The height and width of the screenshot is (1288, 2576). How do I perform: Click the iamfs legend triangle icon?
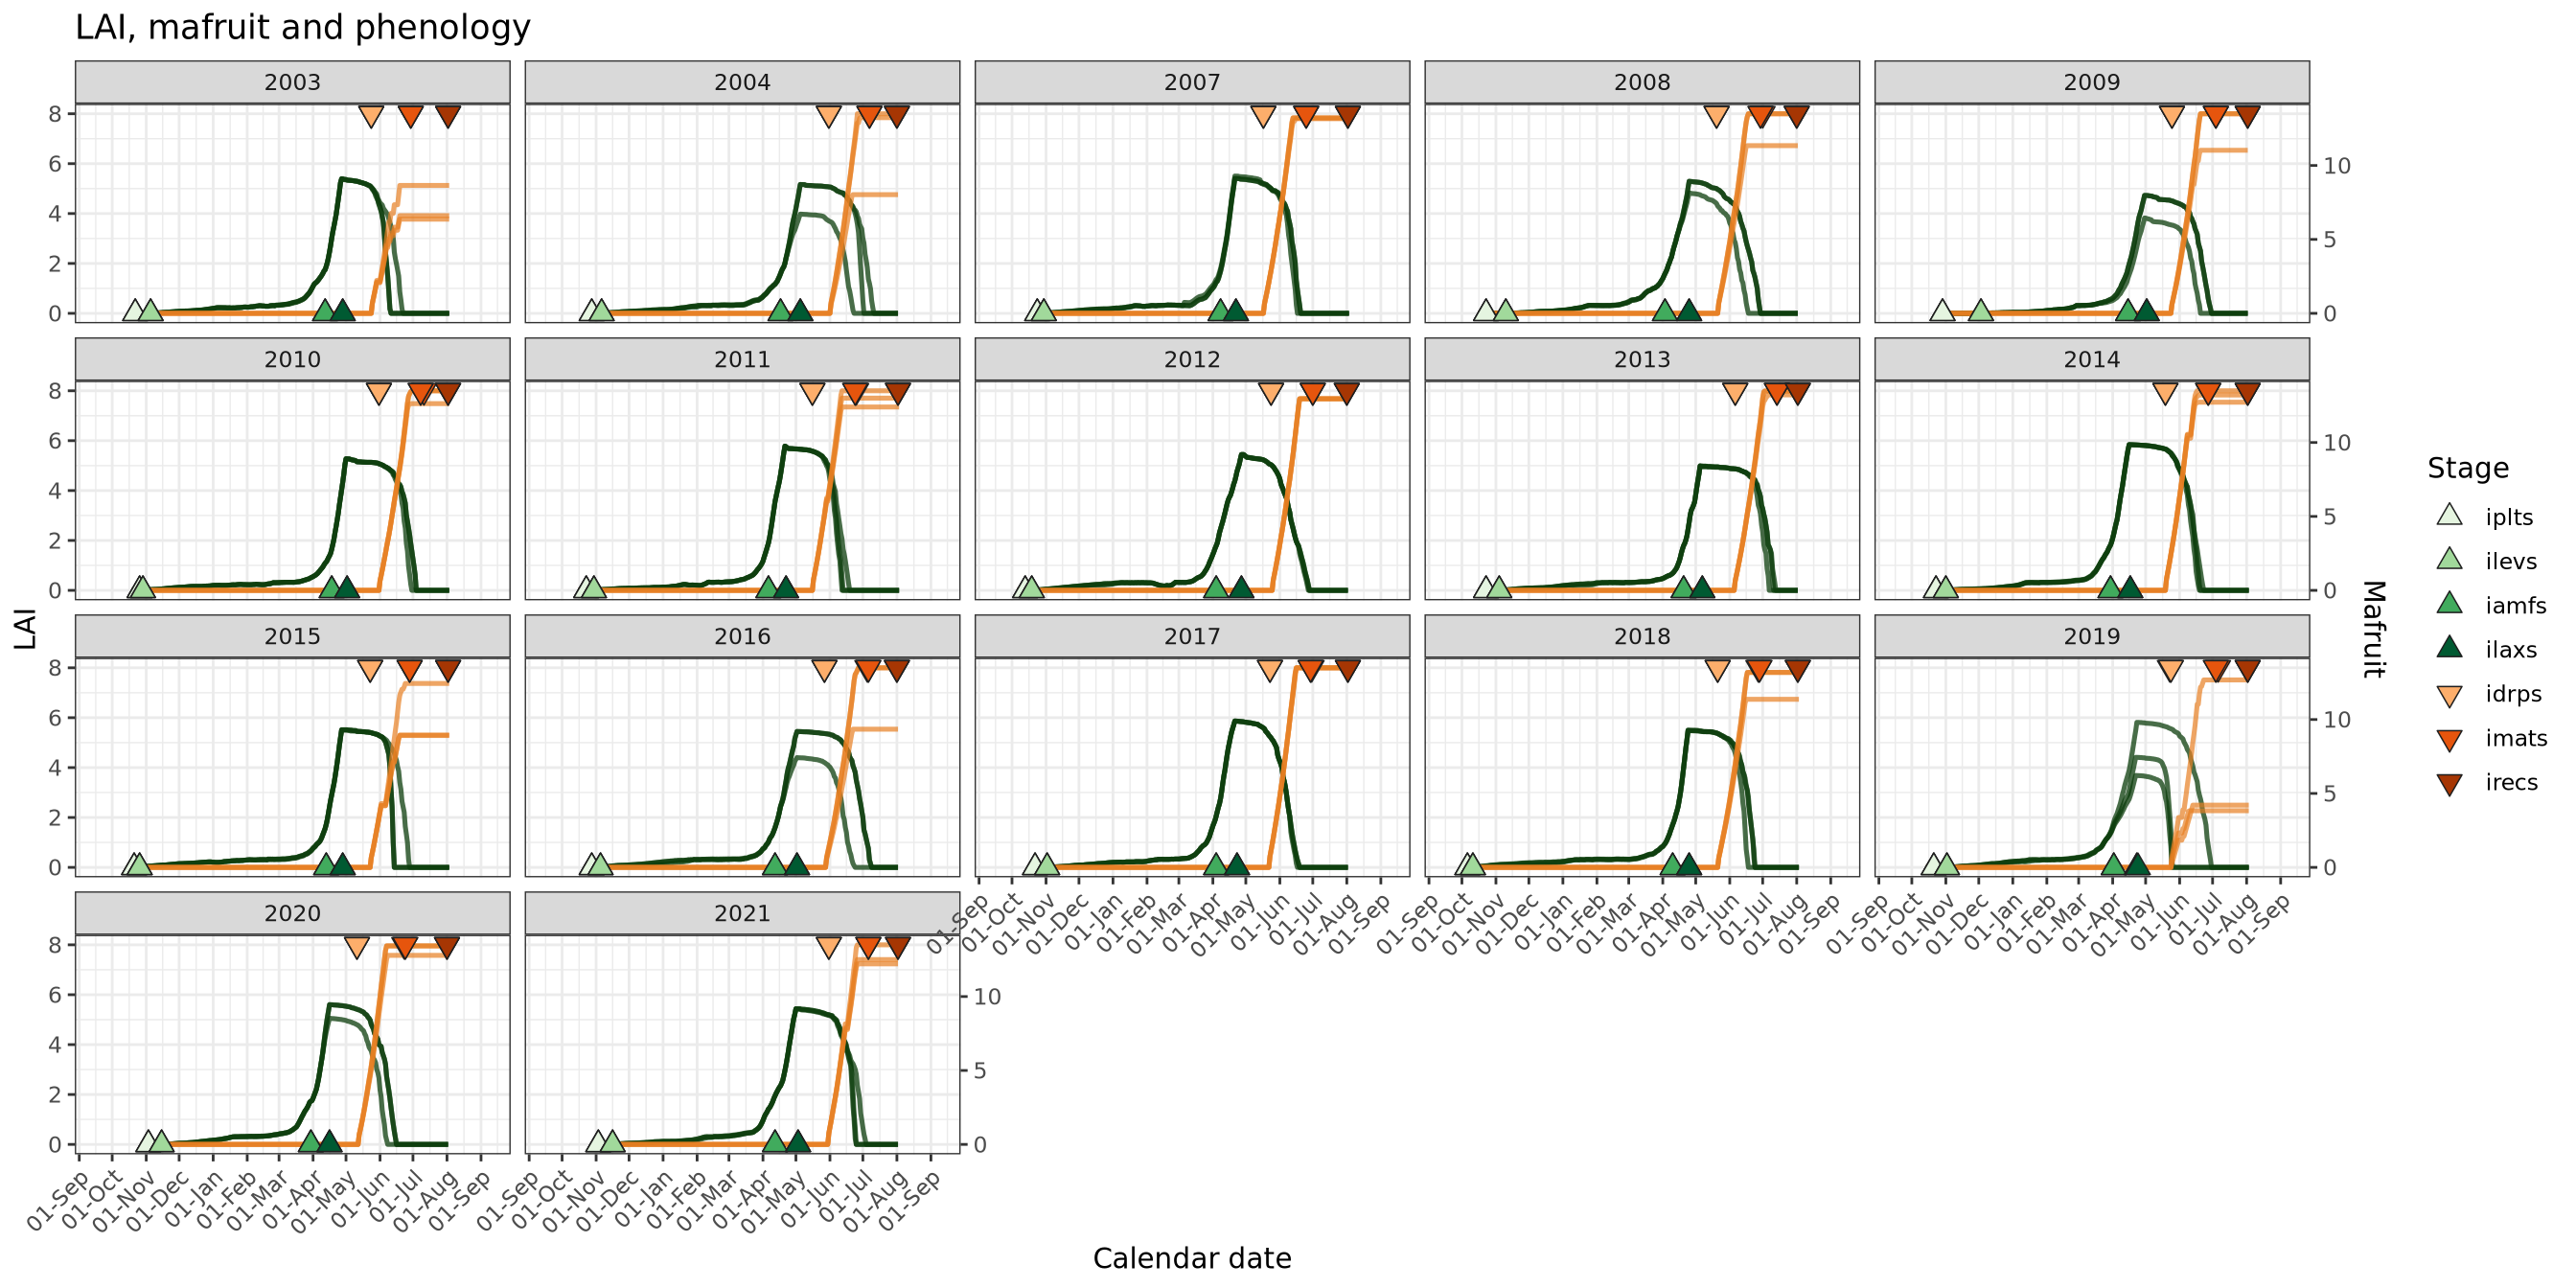(2449, 604)
